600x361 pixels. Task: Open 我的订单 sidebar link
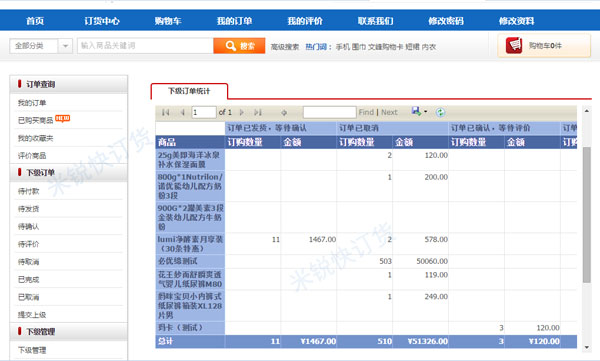click(32, 103)
